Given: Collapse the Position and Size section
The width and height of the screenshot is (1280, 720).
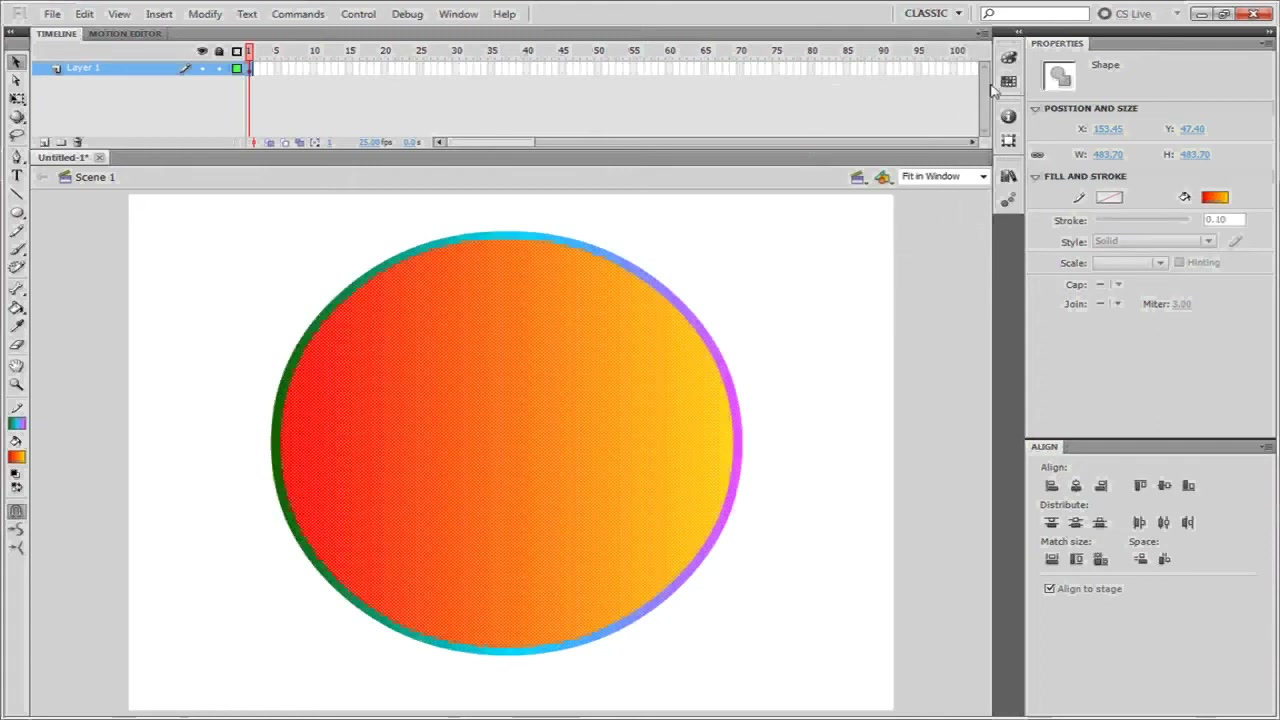Looking at the screenshot, I should pyautogui.click(x=1036, y=109).
